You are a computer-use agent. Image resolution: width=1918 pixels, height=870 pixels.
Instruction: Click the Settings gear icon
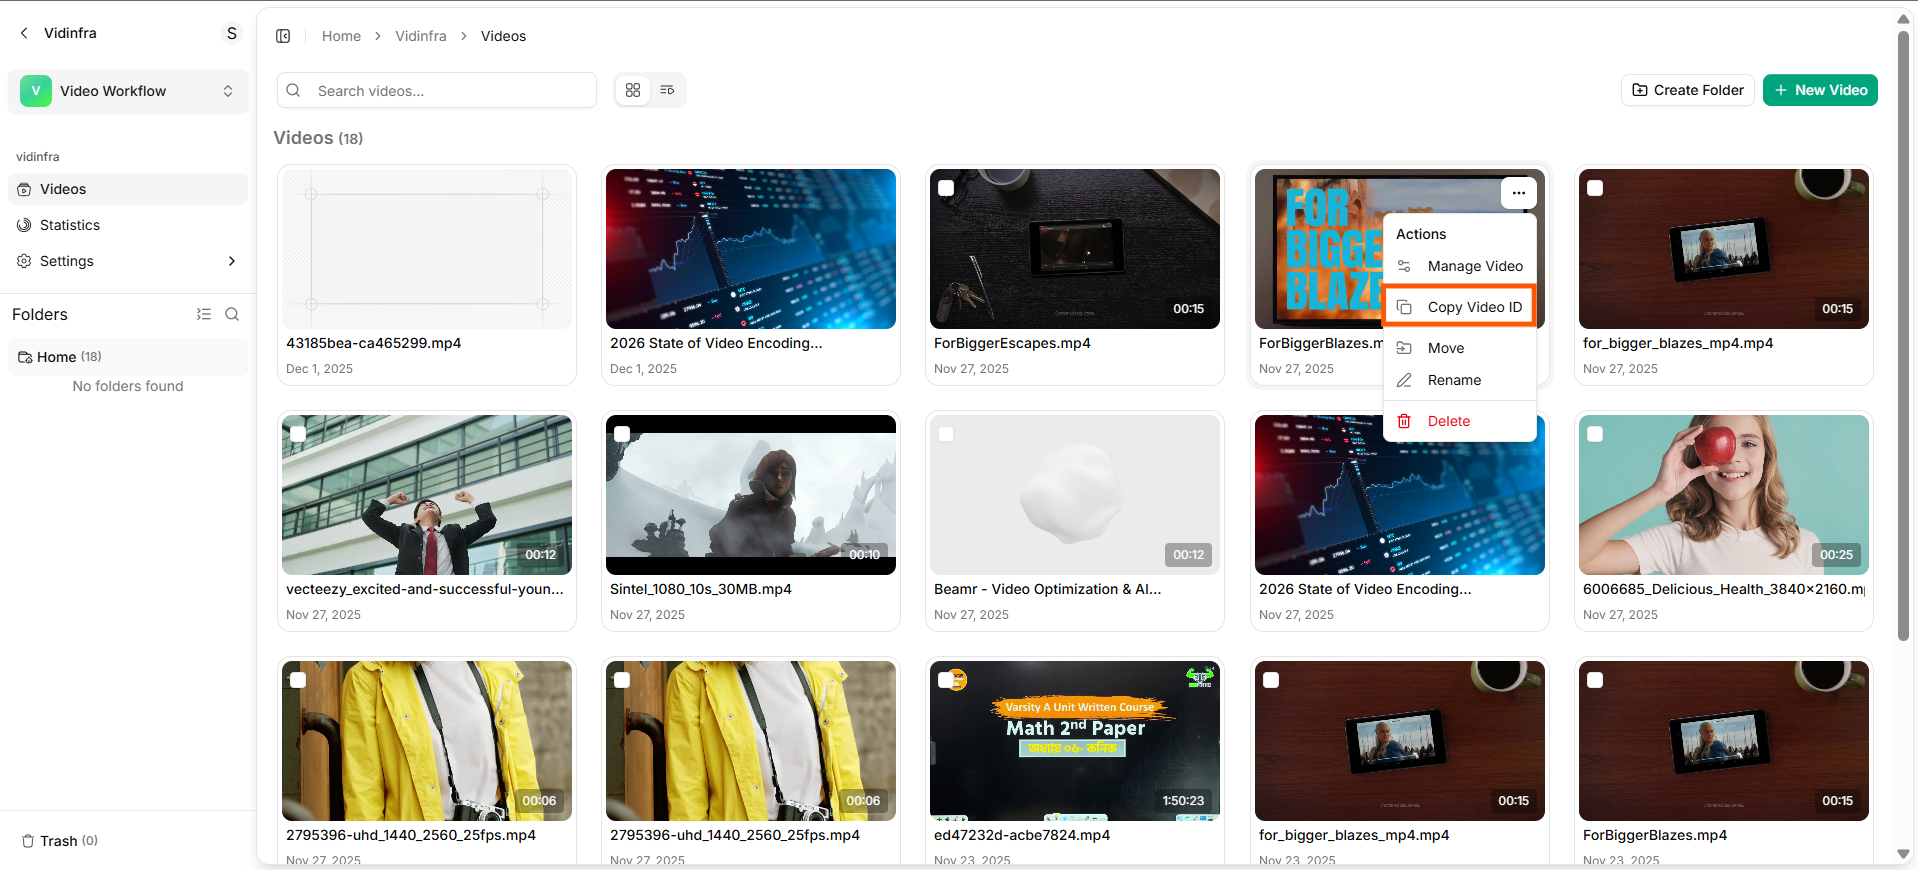point(24,261)
